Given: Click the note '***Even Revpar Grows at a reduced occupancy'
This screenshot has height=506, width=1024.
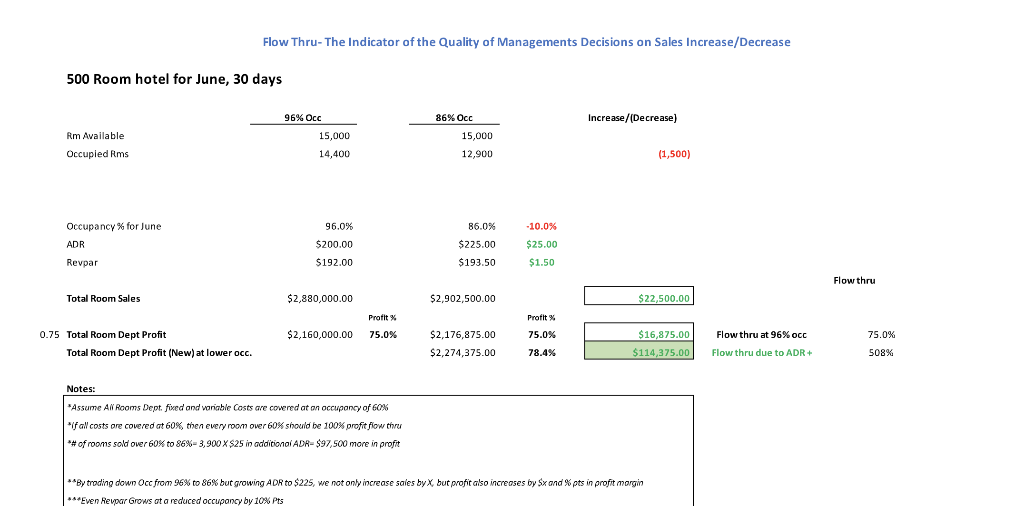Looking at the screenshot, I should [176, 501].
